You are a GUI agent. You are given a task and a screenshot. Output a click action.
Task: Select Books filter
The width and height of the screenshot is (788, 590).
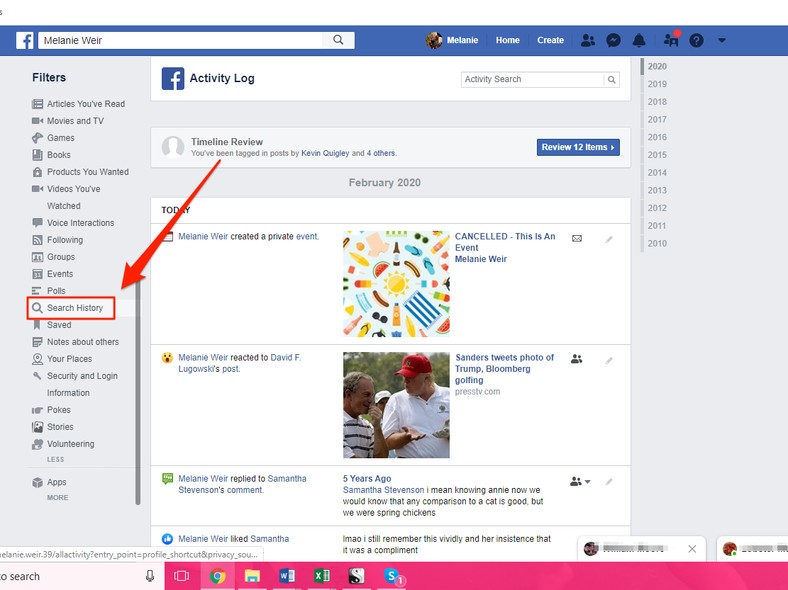coord(51,155)
